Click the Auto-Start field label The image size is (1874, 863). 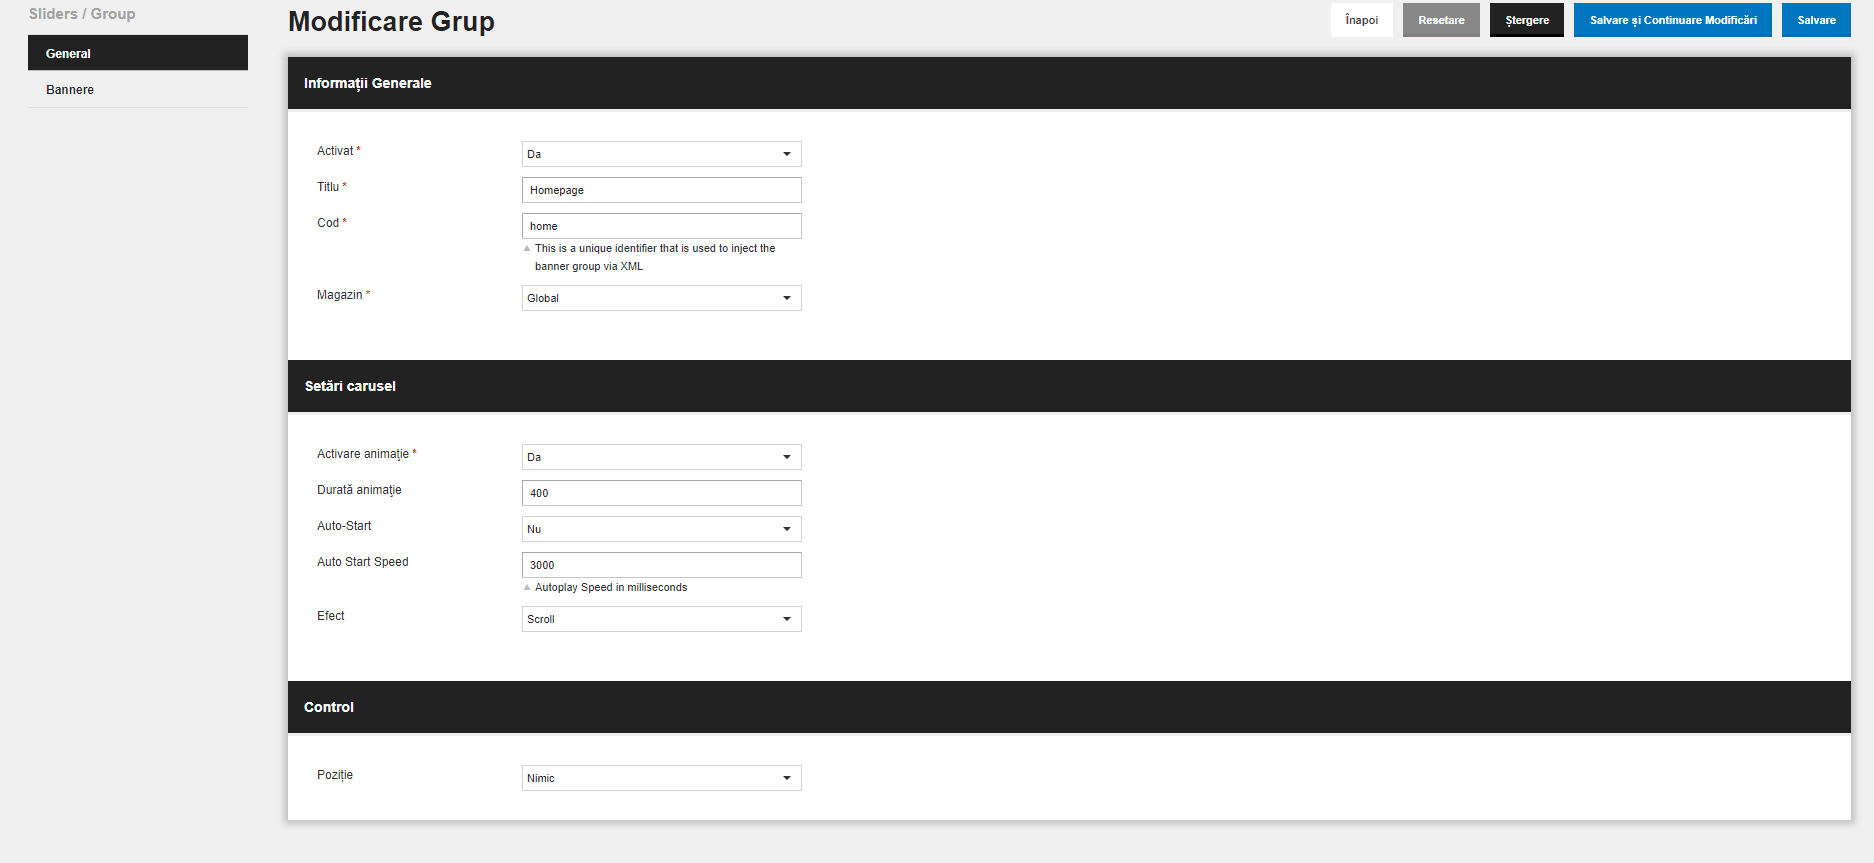click(344, 526)
